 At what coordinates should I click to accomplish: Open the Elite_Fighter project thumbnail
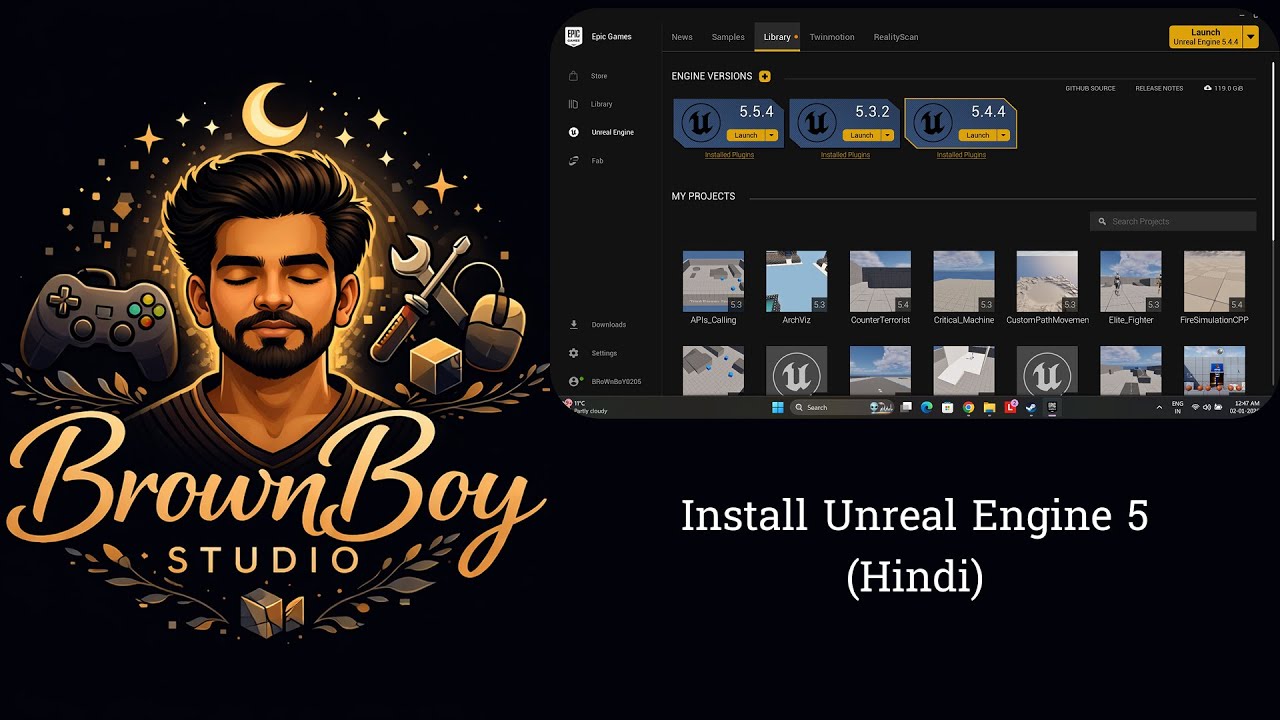coord(1131,281)
